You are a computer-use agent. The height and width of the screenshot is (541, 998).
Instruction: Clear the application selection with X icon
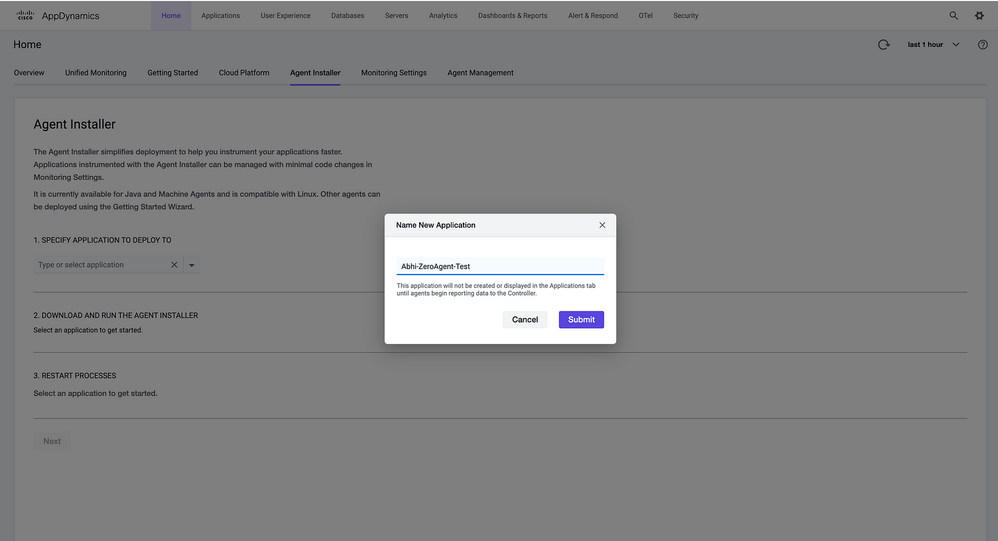174,265
